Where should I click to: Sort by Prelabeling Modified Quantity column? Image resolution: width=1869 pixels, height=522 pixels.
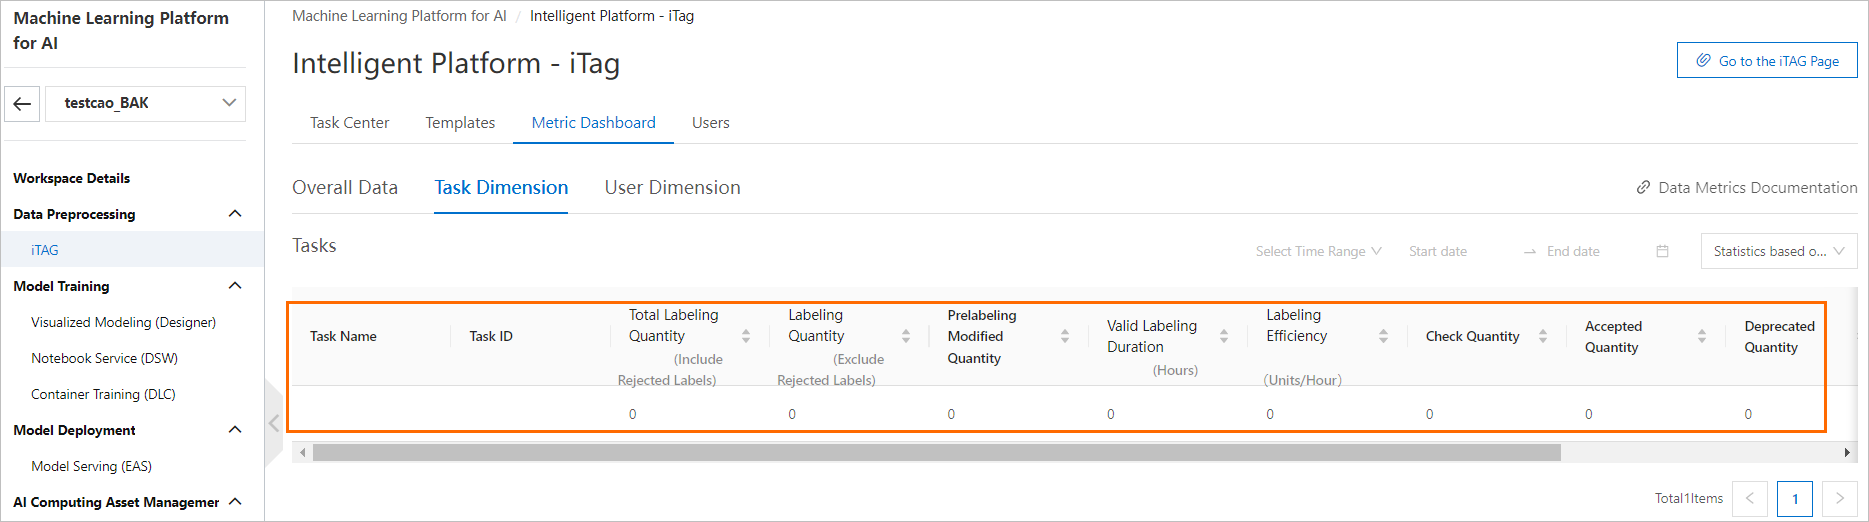coord(1065,336)
